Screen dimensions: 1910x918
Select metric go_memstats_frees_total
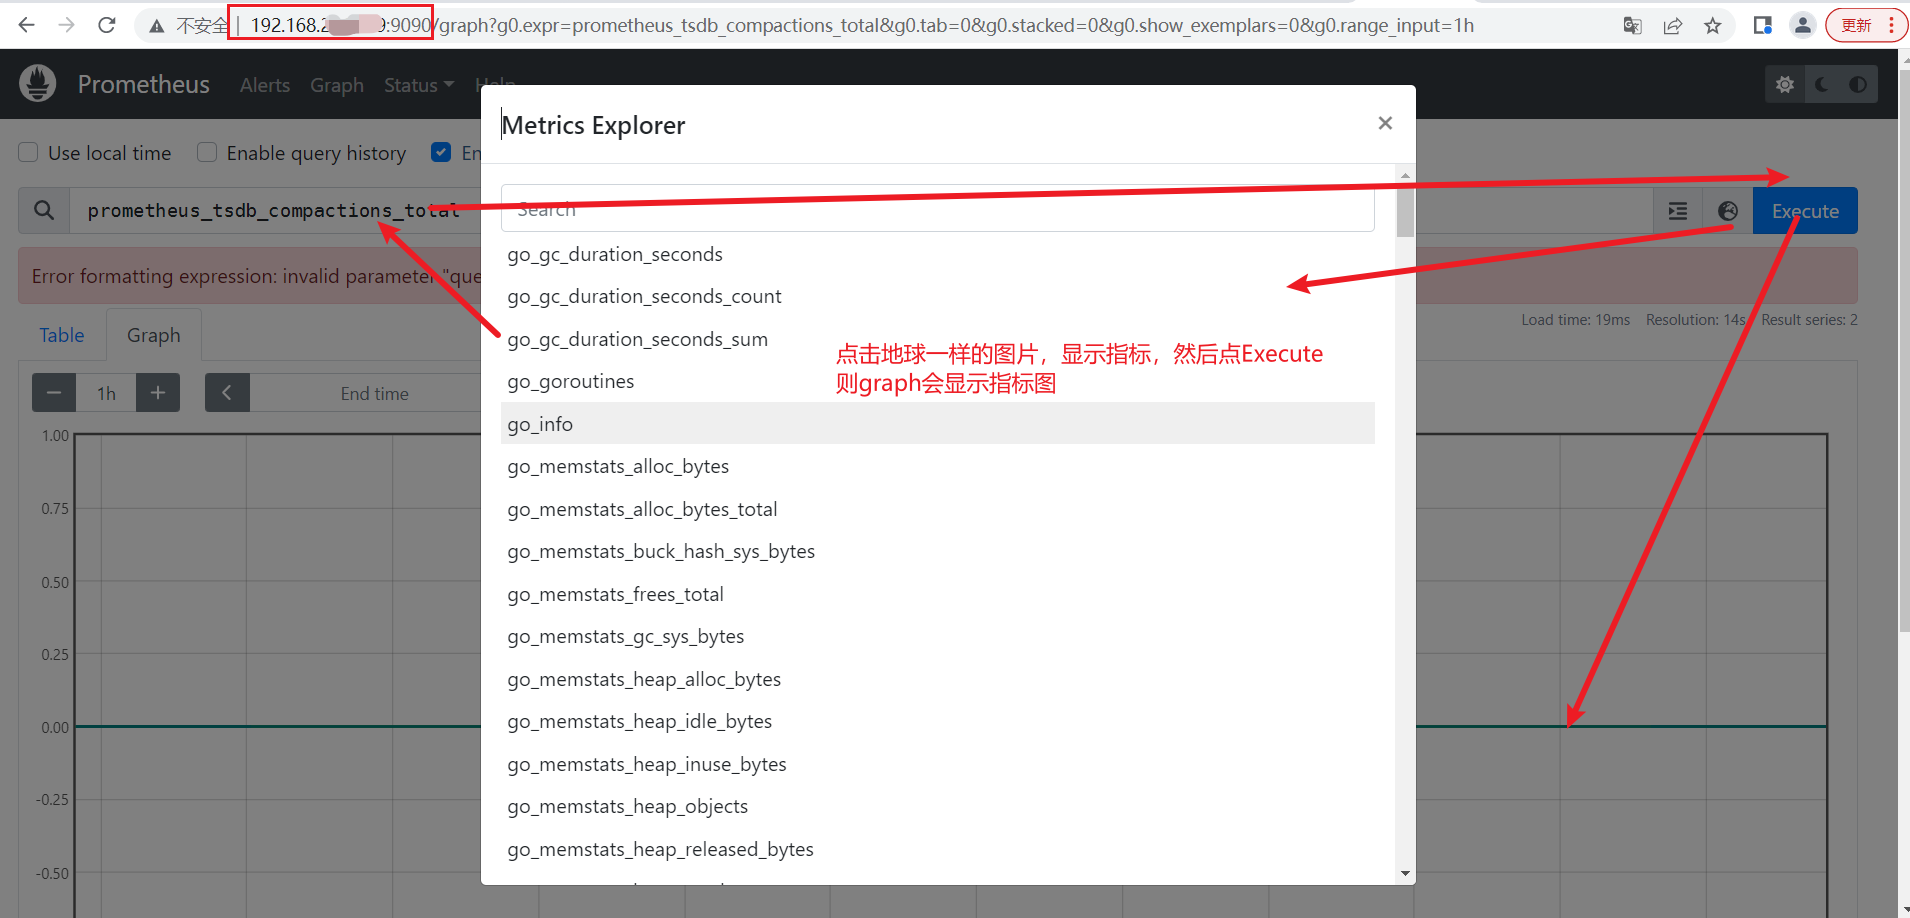[x=938, y=594]
